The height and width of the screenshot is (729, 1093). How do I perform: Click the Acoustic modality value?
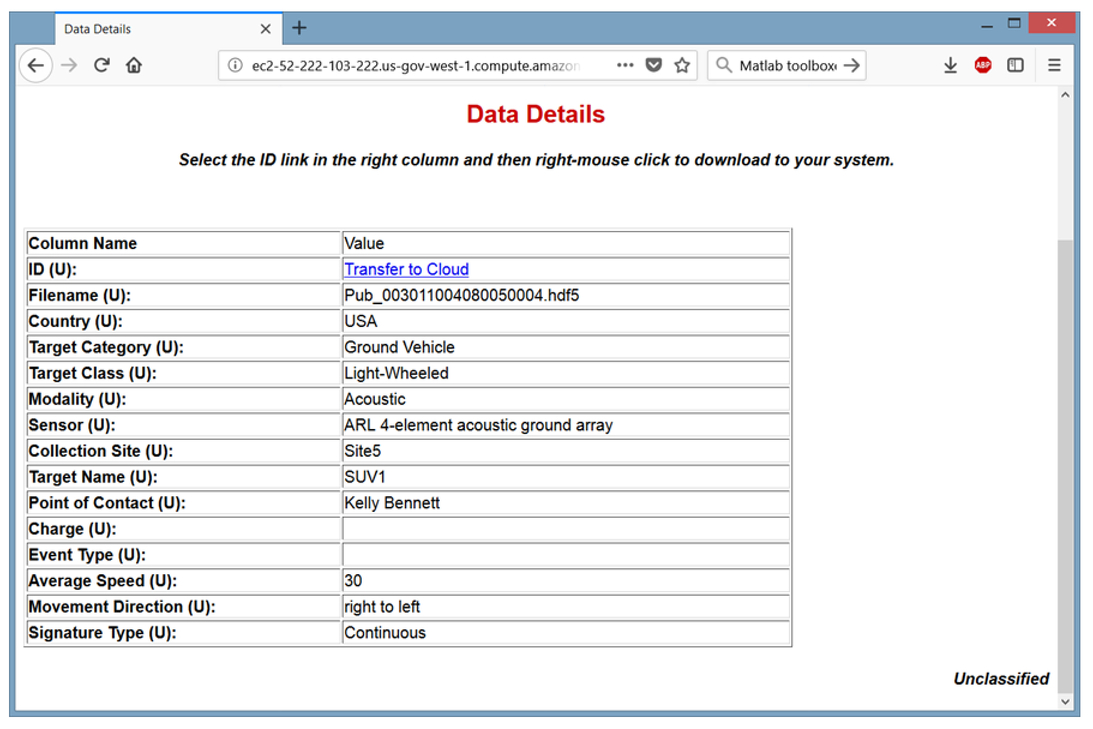[x=375, y=399]
